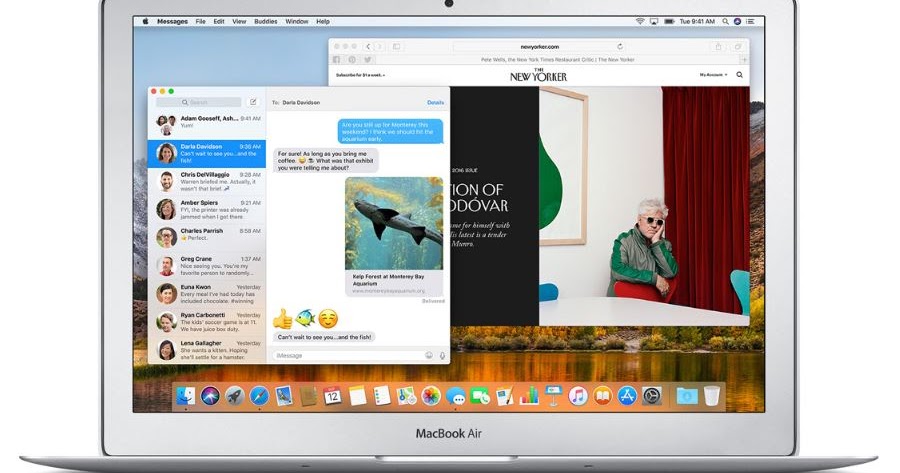Open the Maps app in Dock
The width and height of the screenshot is (900, 473).
click(x=406, y=396)
